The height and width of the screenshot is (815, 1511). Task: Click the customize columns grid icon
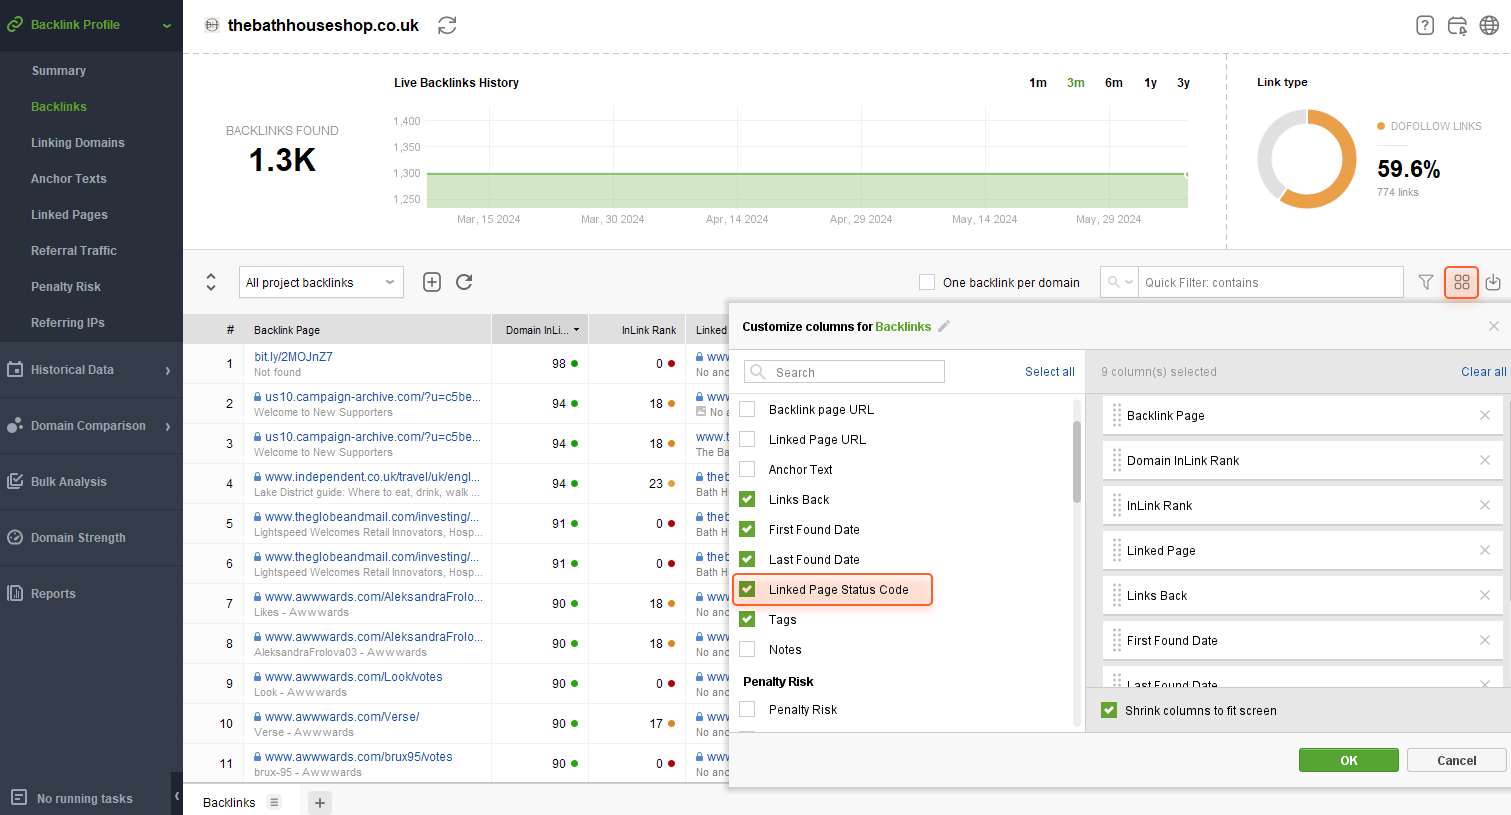tap(1461, 282)
